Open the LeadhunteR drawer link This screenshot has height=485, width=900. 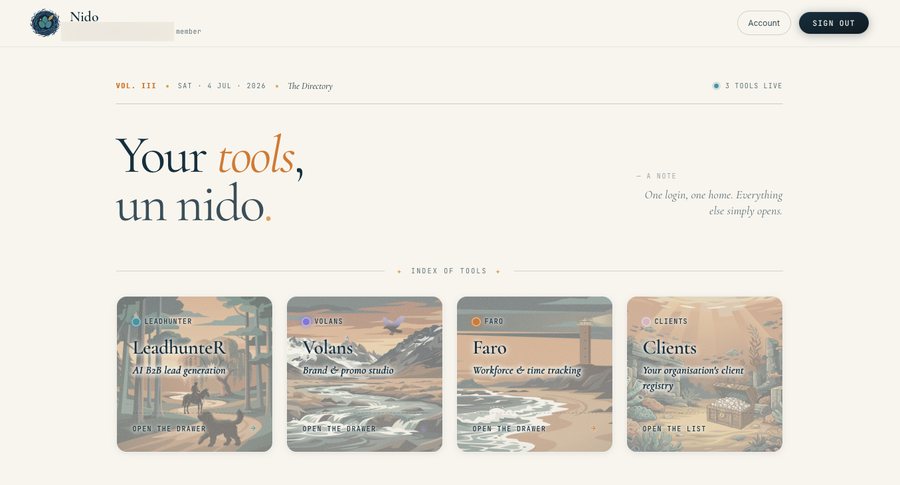click(169, 429)
